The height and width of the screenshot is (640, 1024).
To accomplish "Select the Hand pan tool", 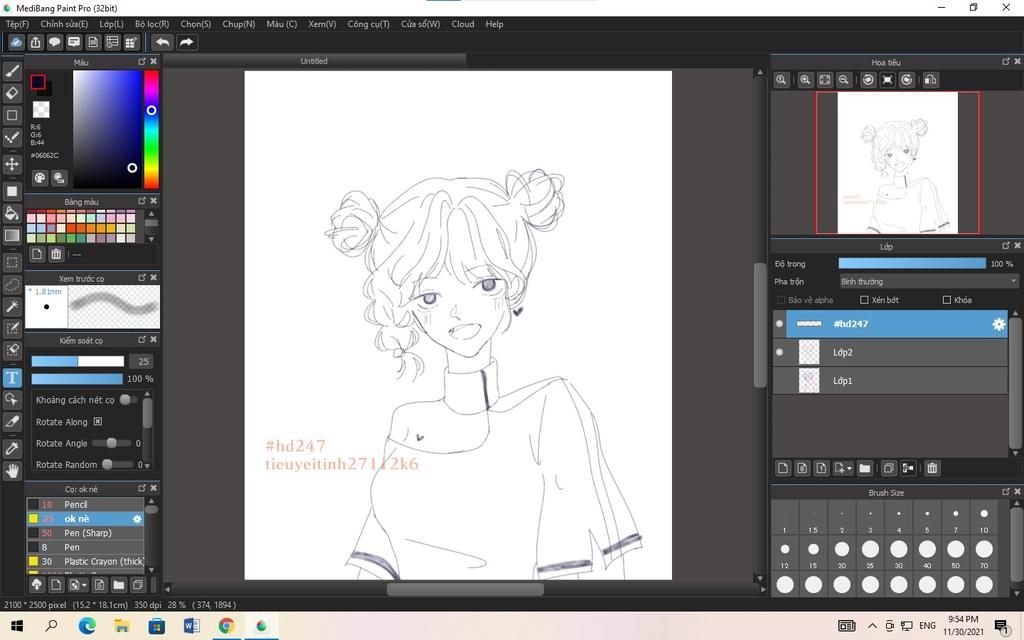I will [12, 470].
